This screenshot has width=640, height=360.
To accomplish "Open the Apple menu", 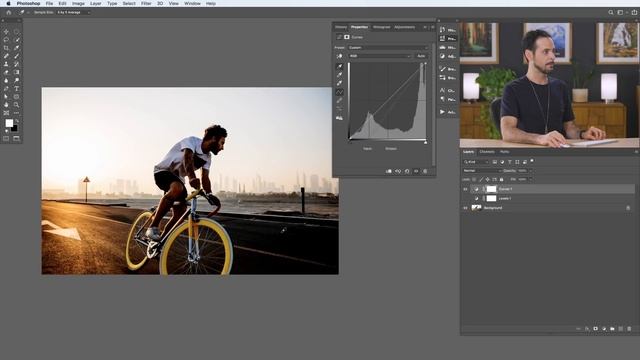I will pyautogui.click(x=8, y=3).
